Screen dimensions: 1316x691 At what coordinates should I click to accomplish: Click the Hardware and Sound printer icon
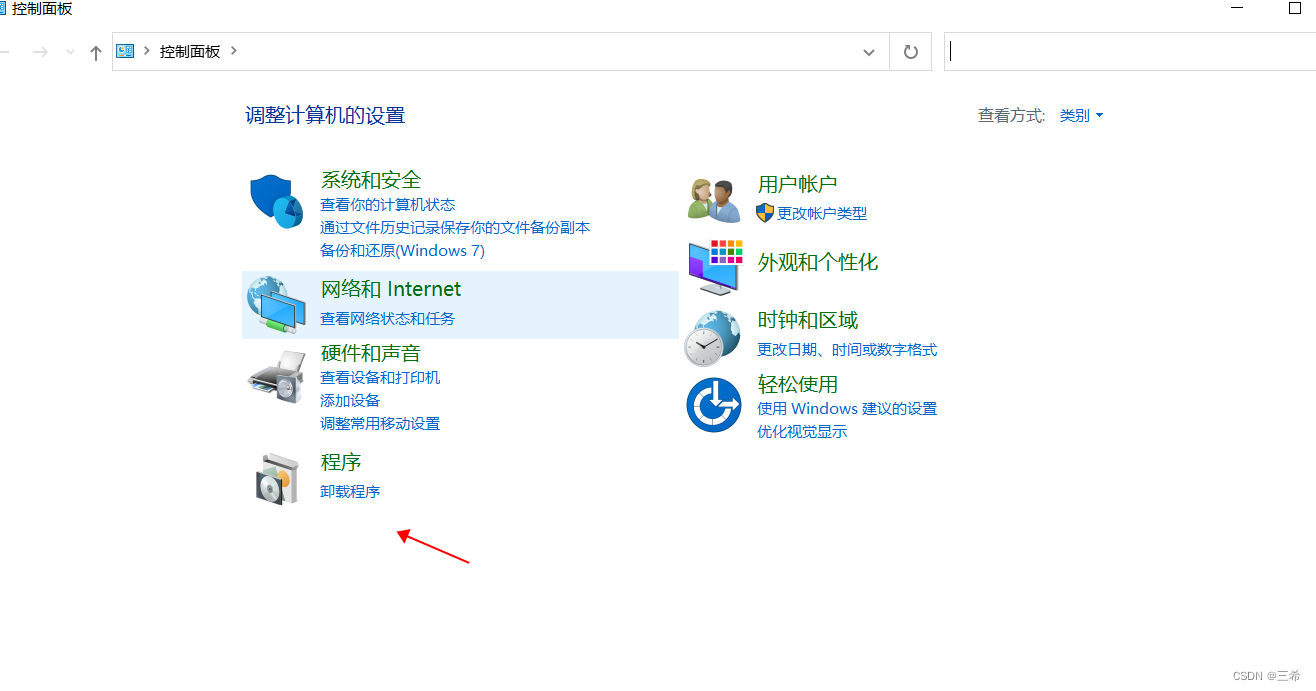[276, 376]
